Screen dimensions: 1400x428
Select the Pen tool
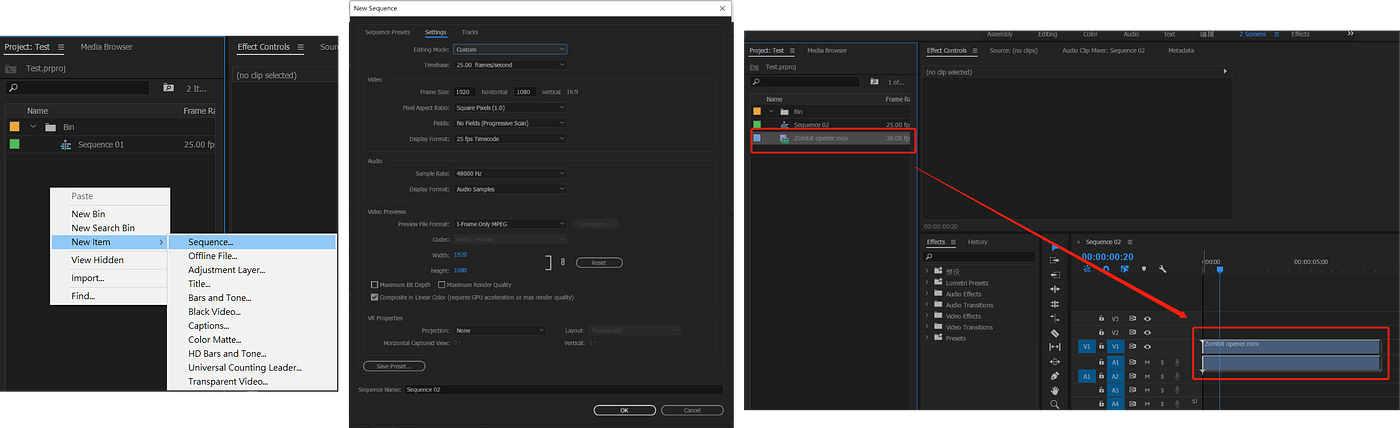[1055, 376]
